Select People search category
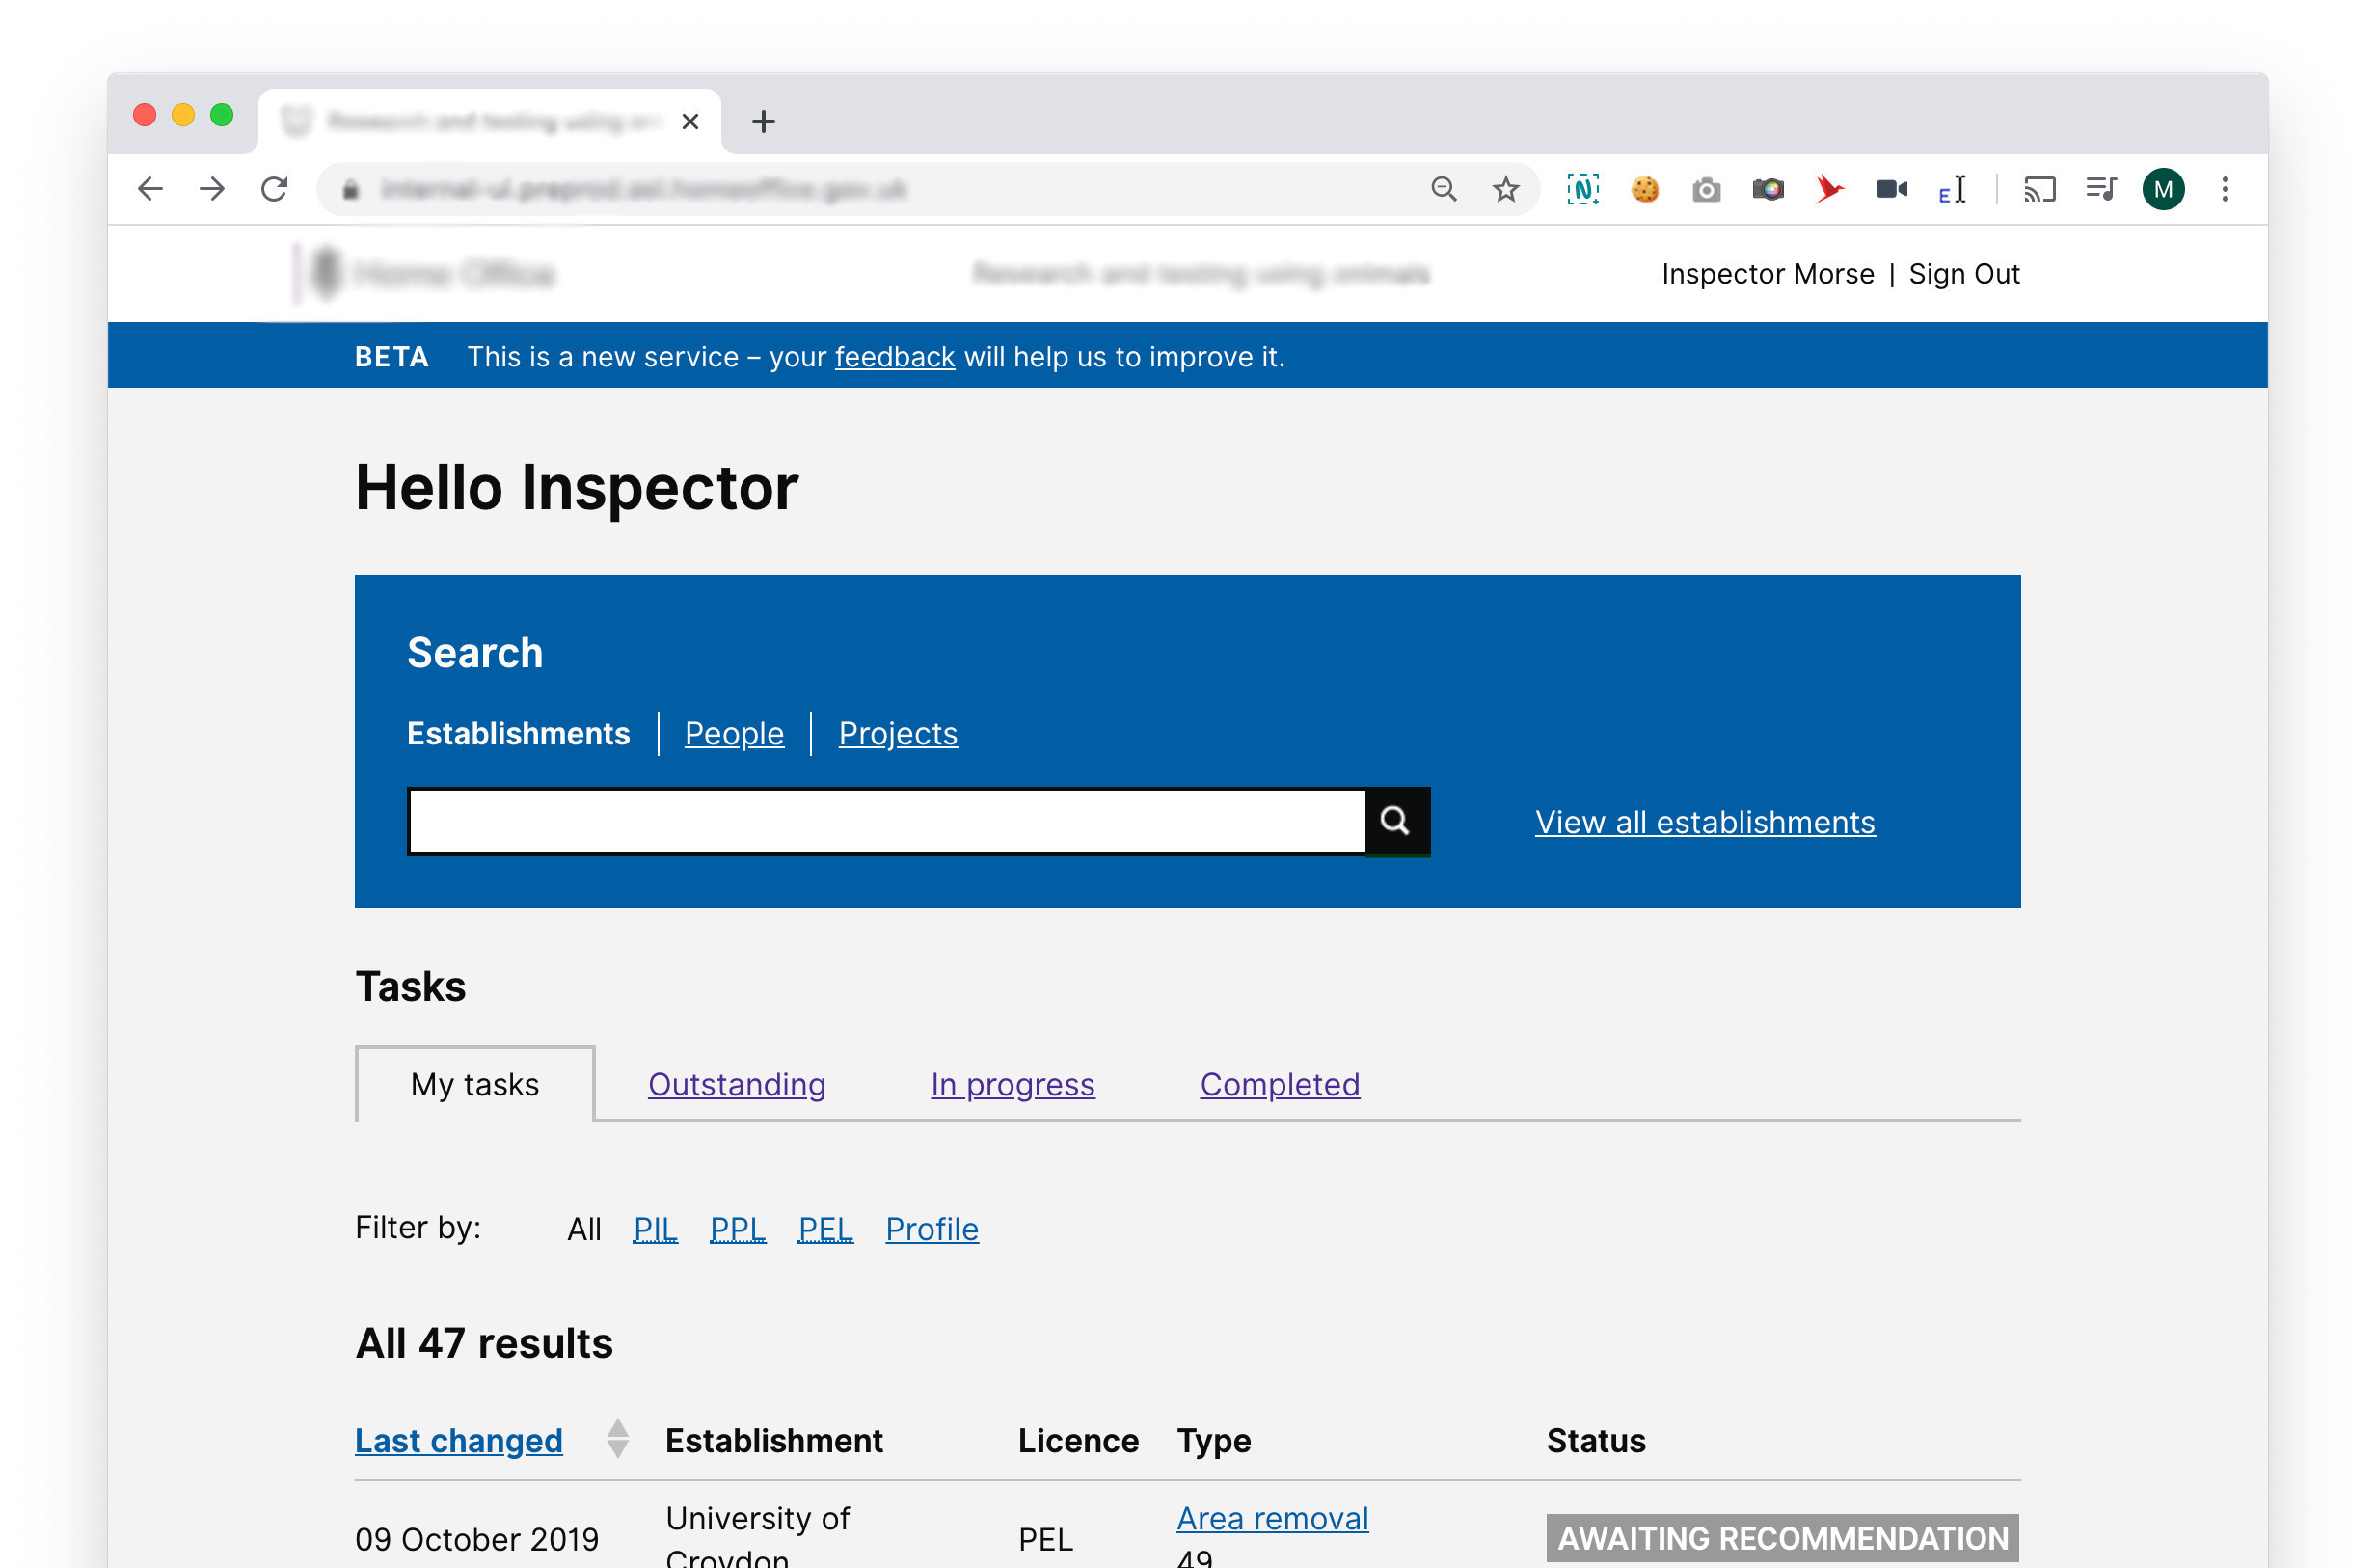Screen dimensions: 2376x1568 [734, 734]
